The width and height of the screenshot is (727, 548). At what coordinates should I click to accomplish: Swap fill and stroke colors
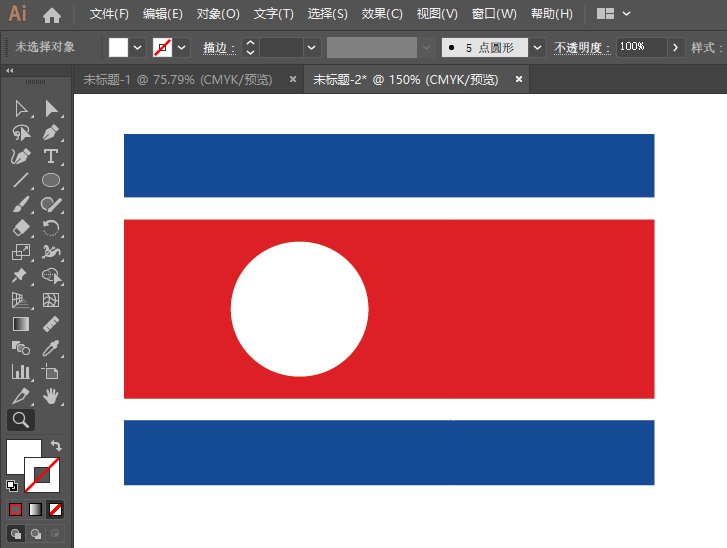point(56,446)
